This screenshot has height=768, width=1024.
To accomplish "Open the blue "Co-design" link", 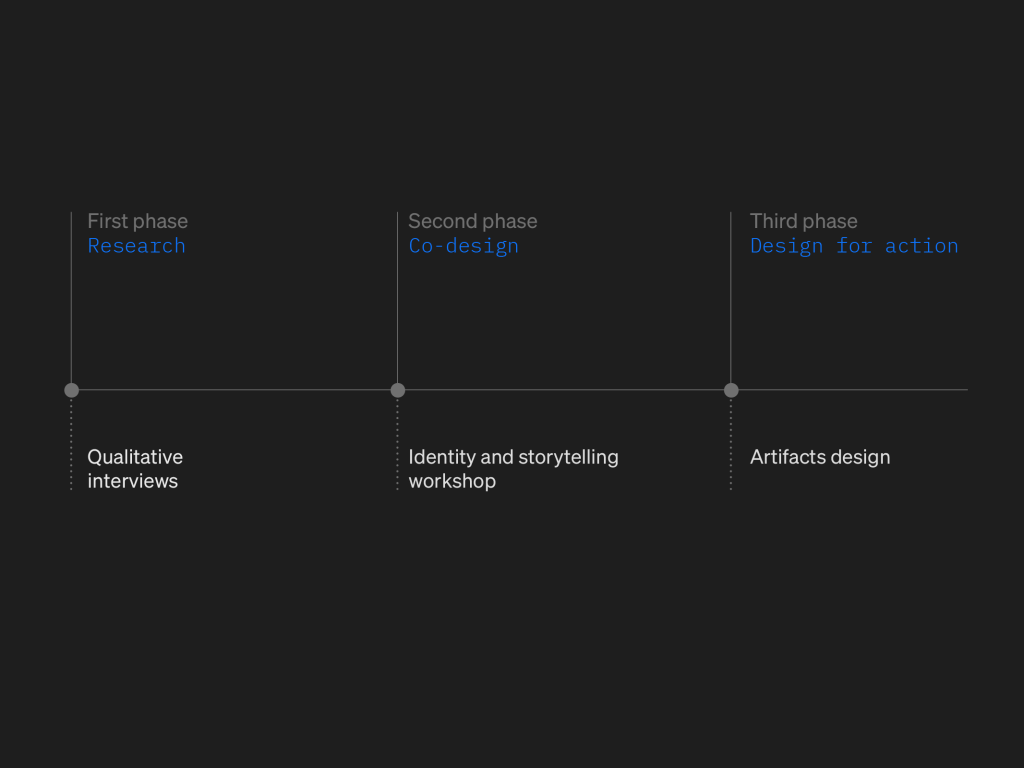I will click(x=463, y=246).
